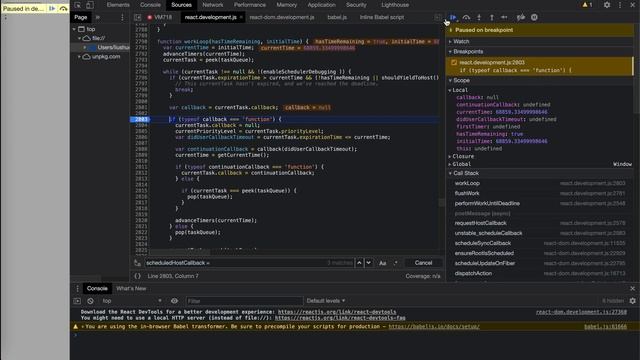Viewport: 640px width, 360px height.
Task: Open the Inline Babel script tab
Action: coord(382,17)
